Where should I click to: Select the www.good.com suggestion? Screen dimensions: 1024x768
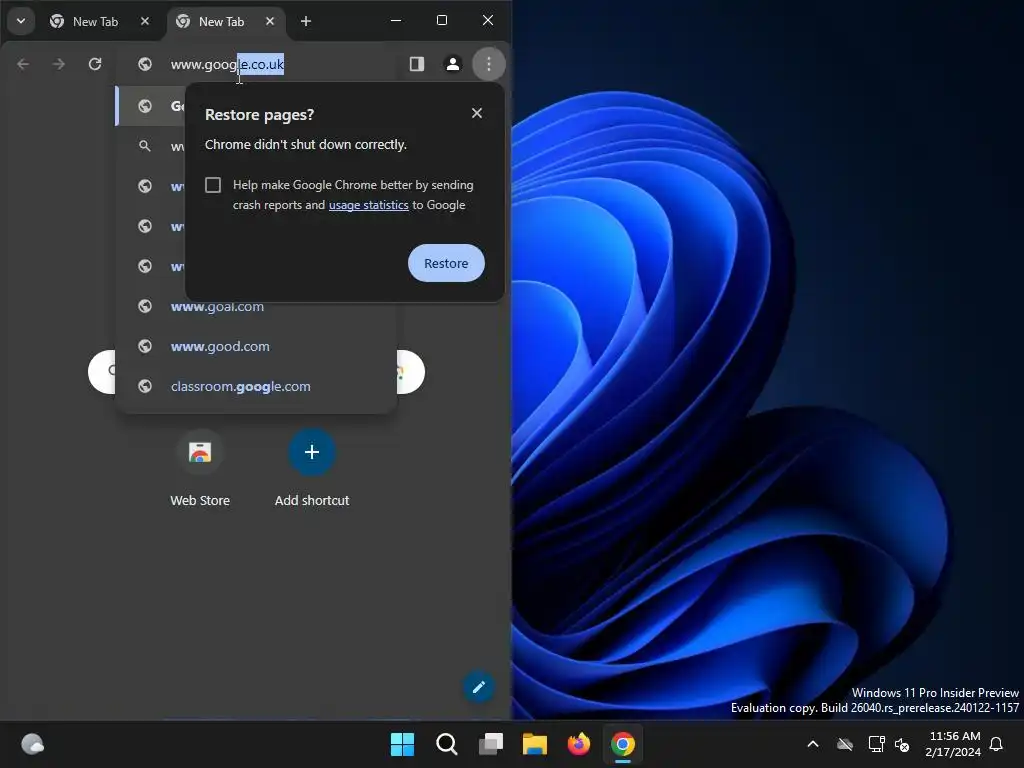[256, 346]
